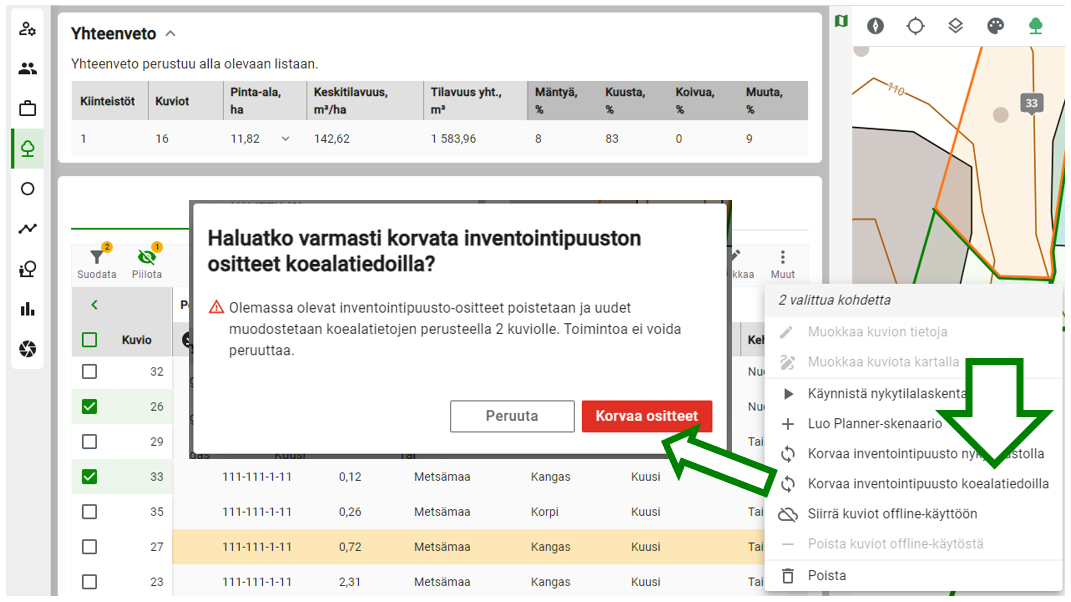Select Poista in the context menu

point(826,575)
